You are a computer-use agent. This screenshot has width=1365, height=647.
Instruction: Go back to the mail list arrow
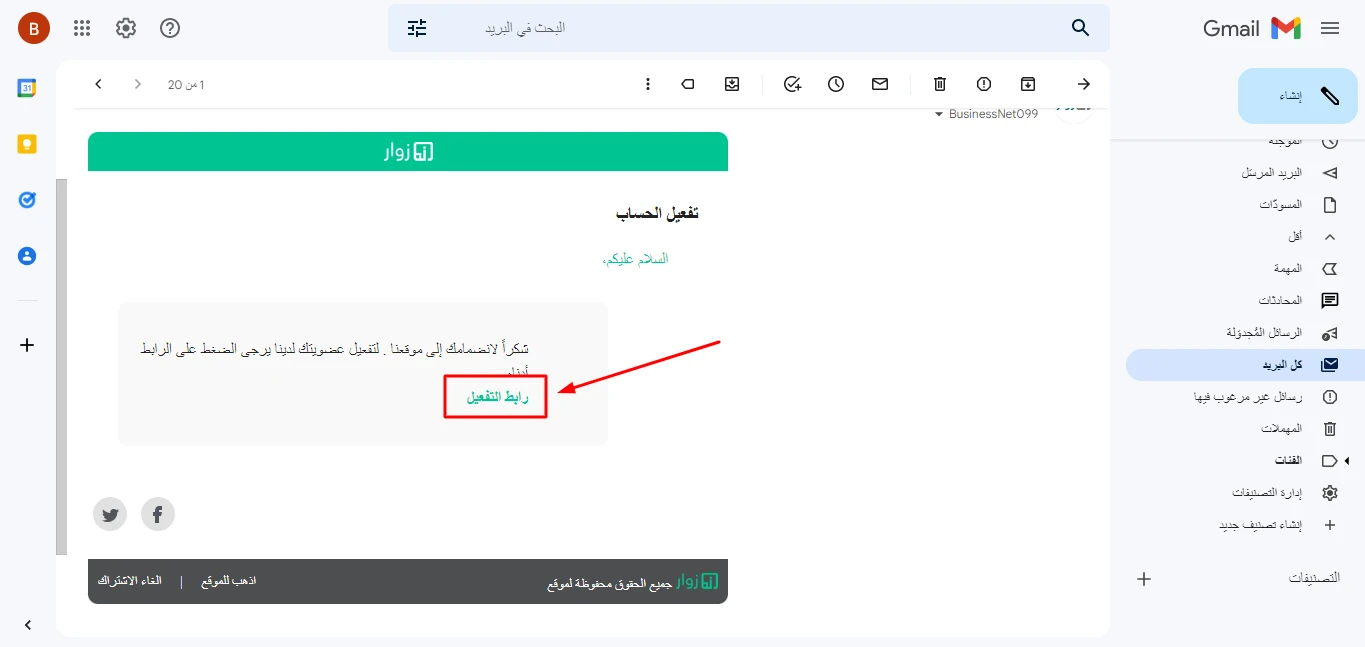pyautogui.click(x=1084, y=84)
